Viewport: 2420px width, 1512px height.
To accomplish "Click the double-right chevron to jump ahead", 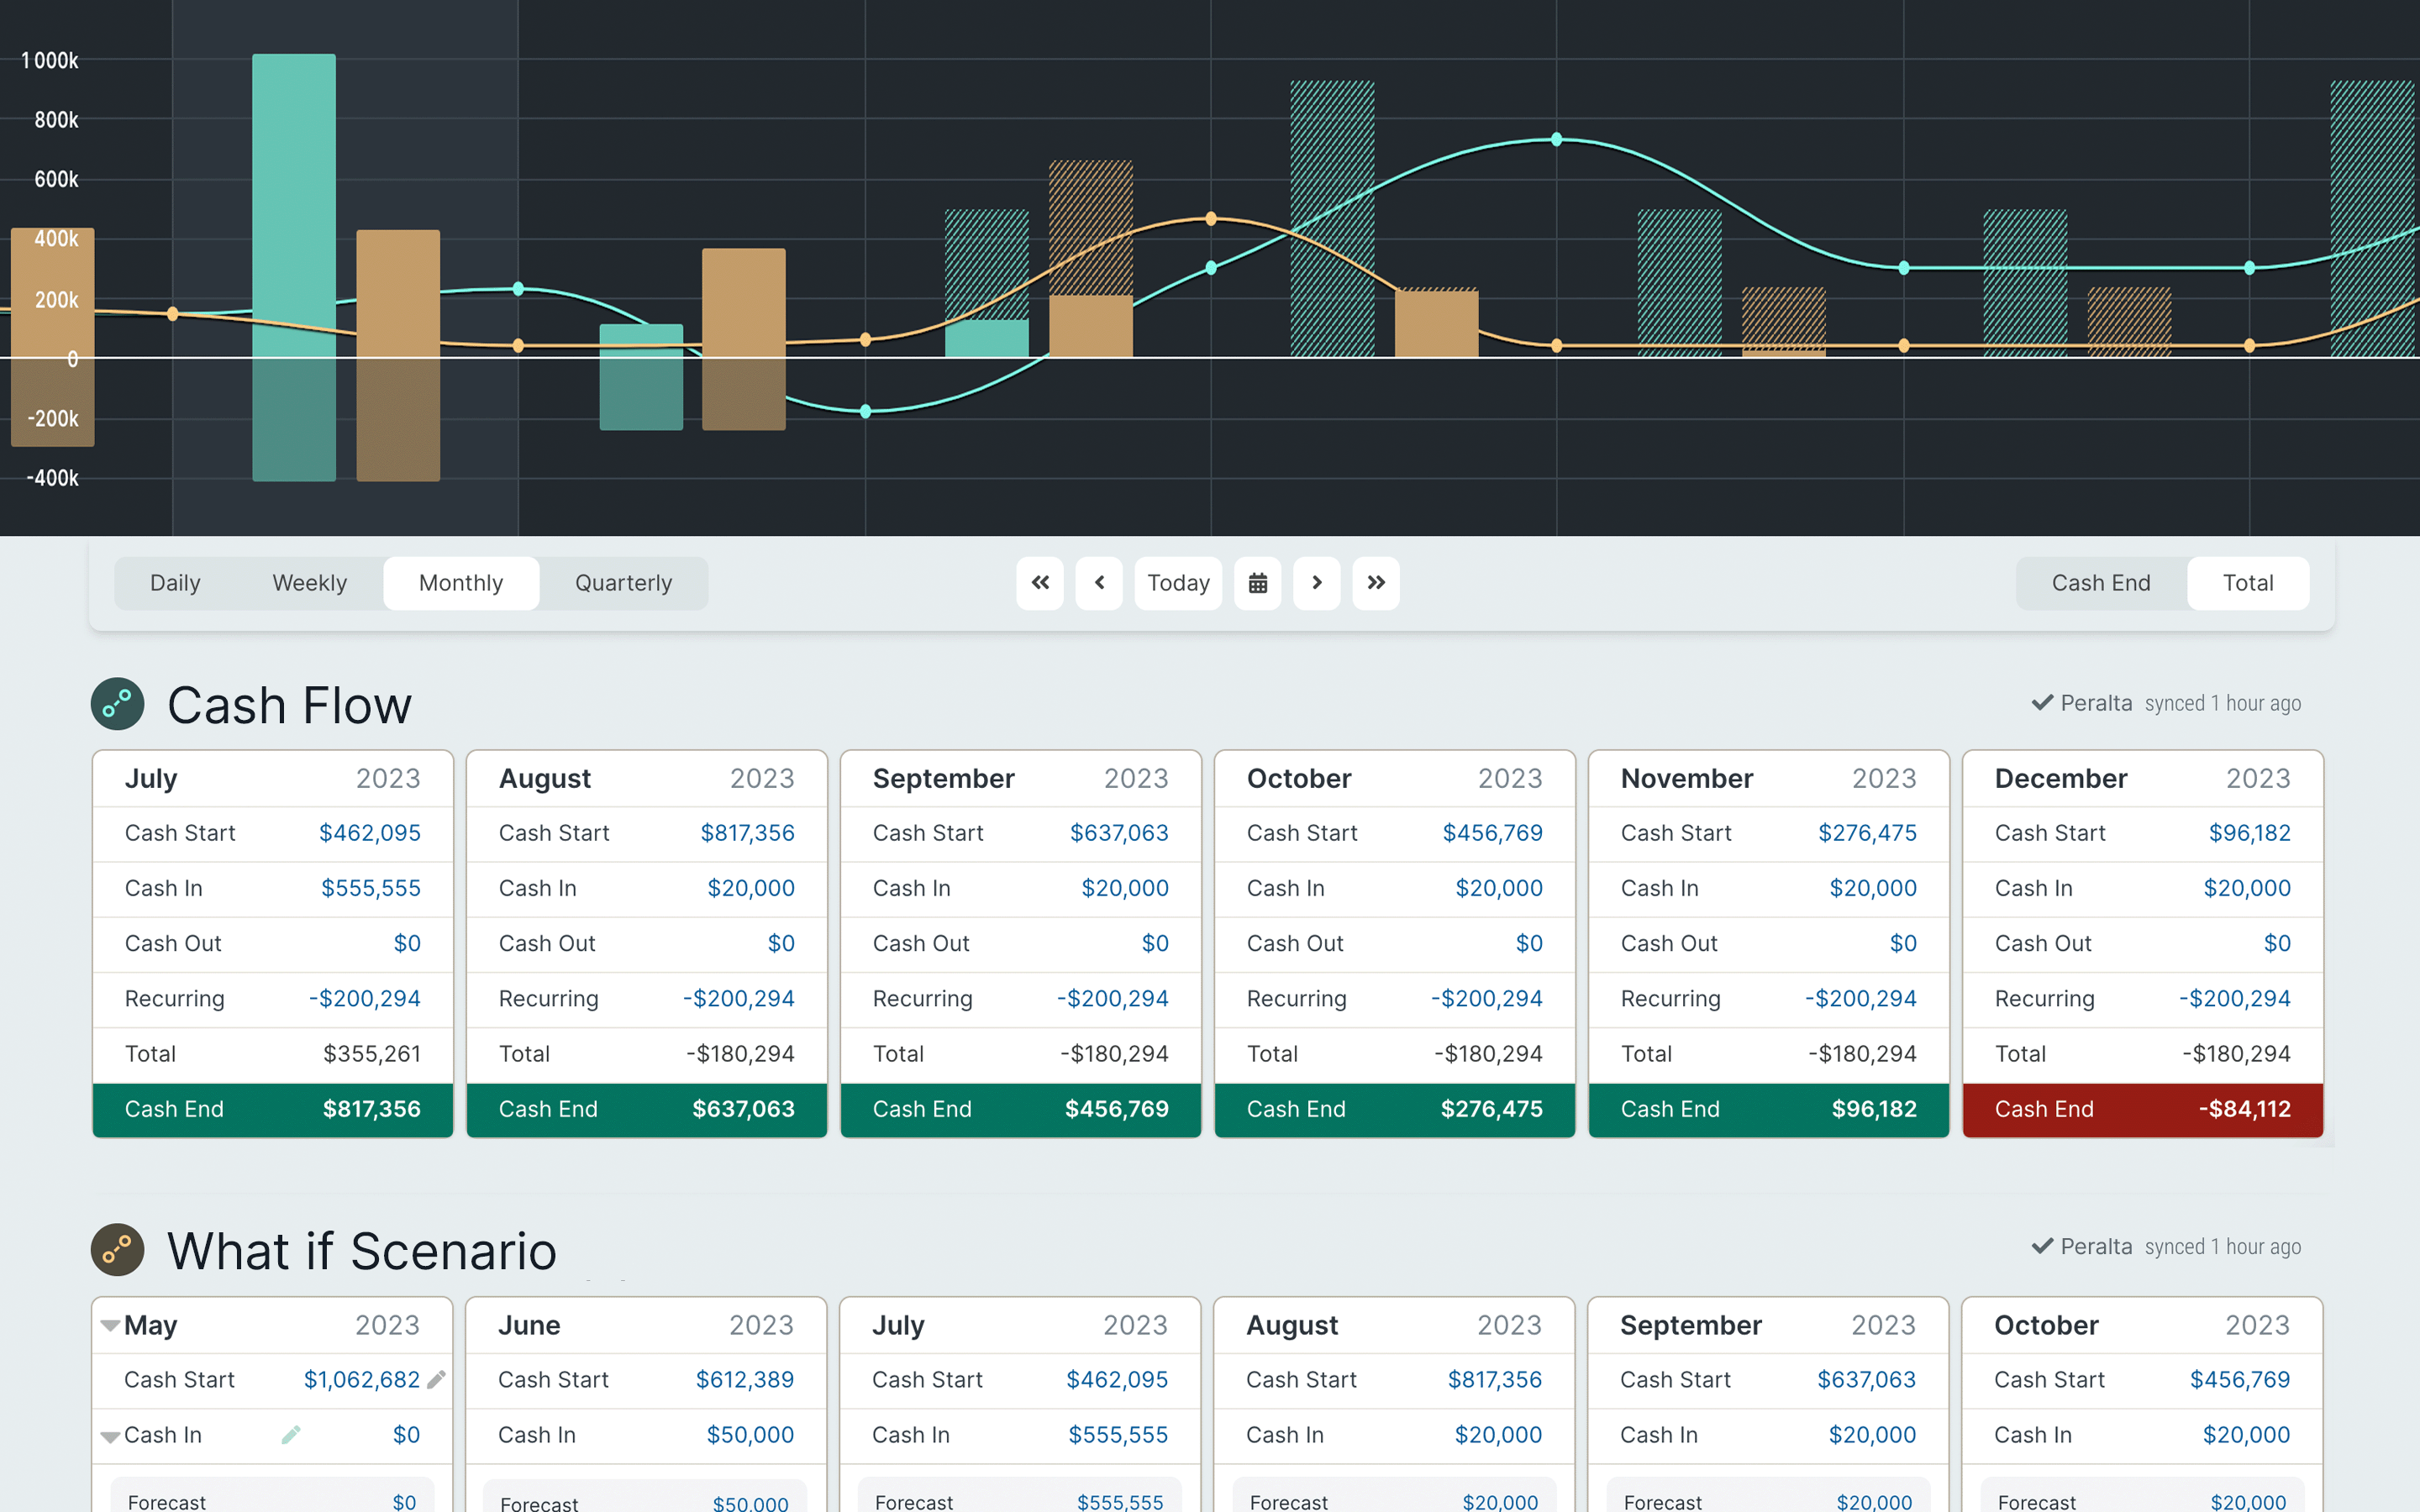I will pyautogui.click(x=1376, y=583).
